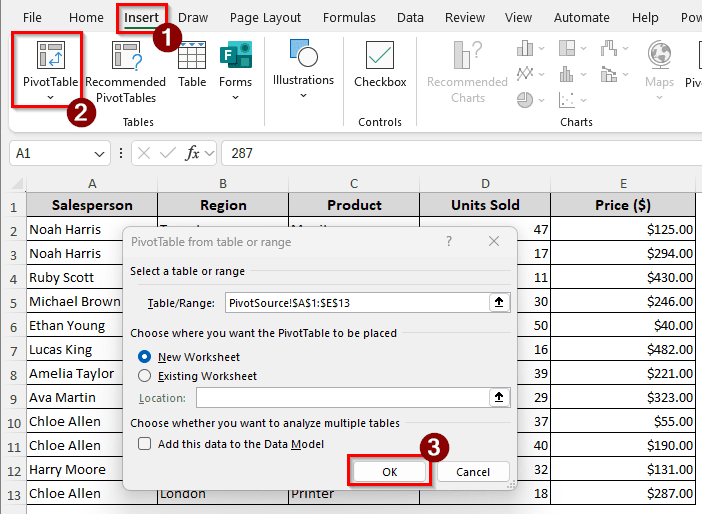702x514 pixels.
Task: Close the PivotTable from table or range dialog
Action: (x=494, y=241)
